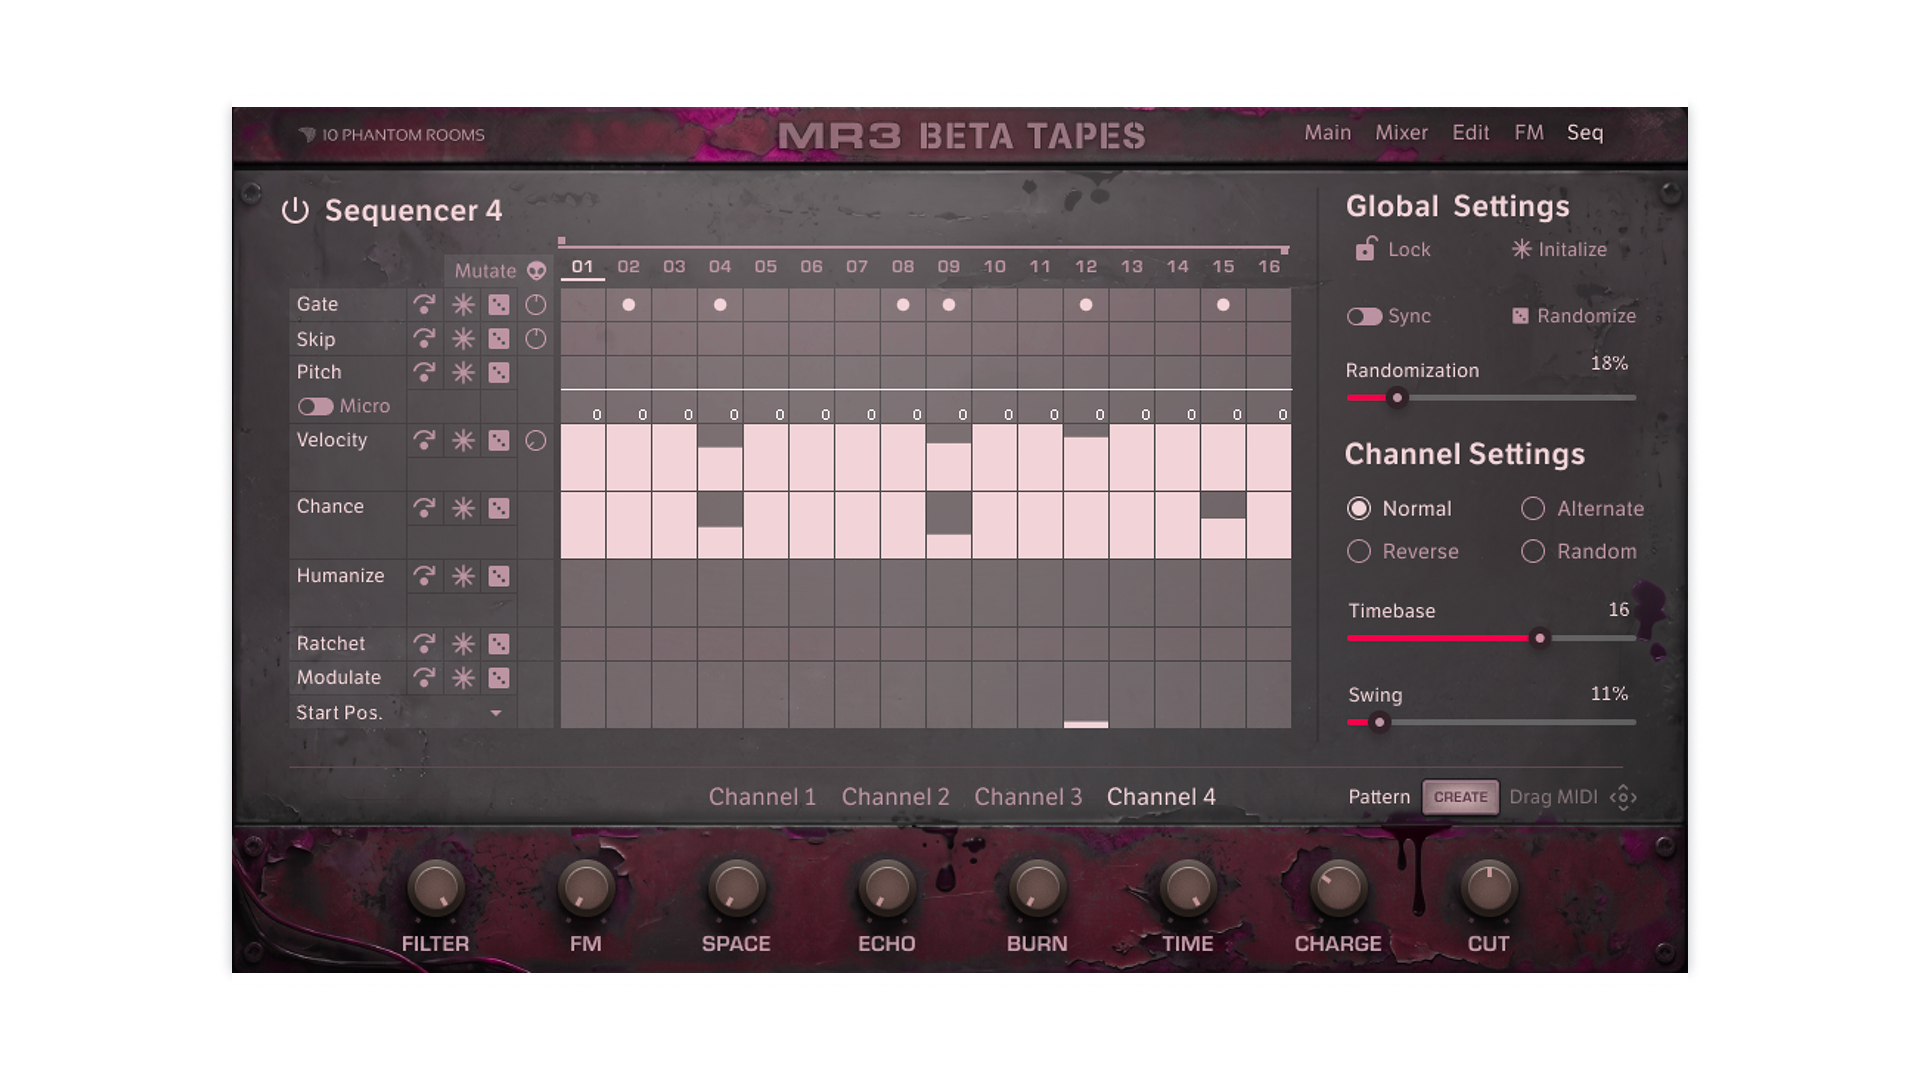Viewport: 1920px width, 1080px height.
Task: Click Initalize in Global Settings
Action: point(1559,249)
